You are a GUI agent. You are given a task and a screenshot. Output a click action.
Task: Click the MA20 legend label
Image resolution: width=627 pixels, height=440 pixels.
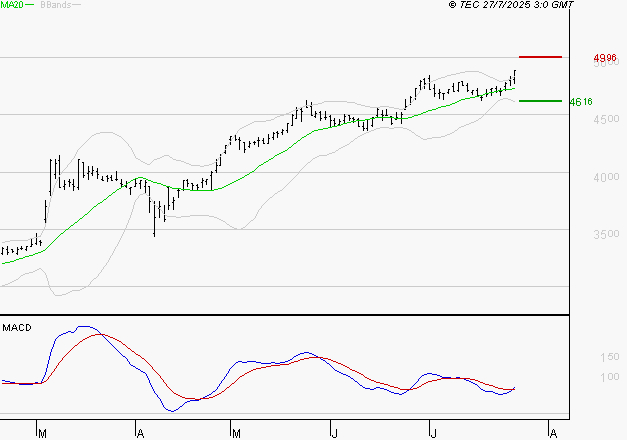point(12,5)
